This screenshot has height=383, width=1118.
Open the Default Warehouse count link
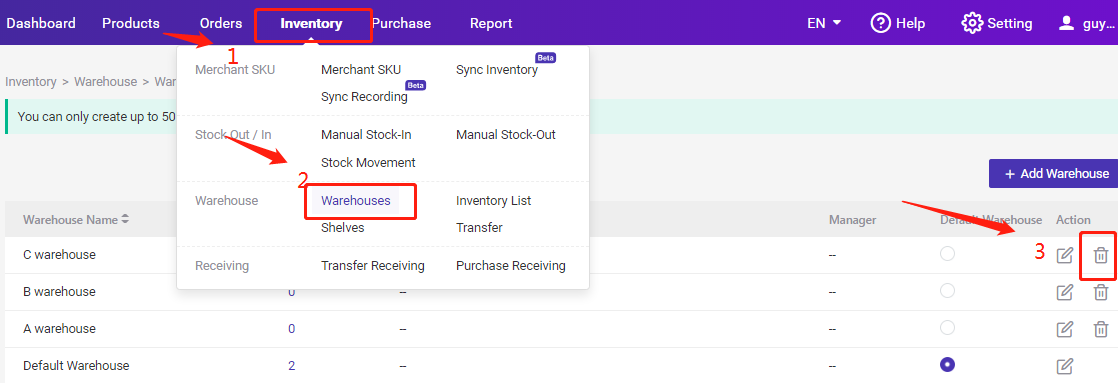292,366
